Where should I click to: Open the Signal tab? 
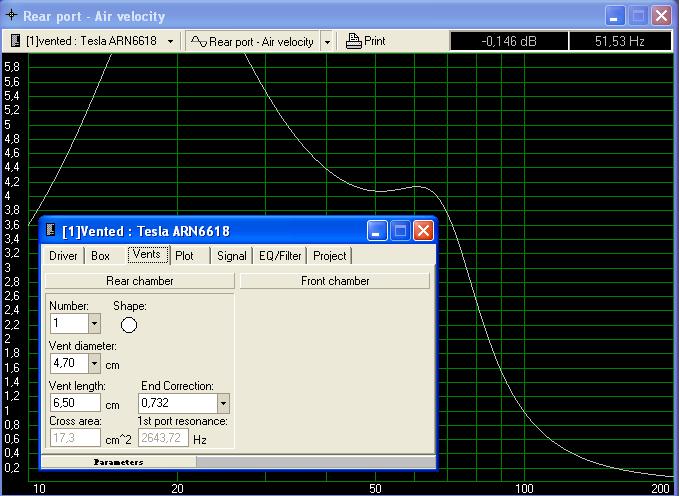pos(232,256)
